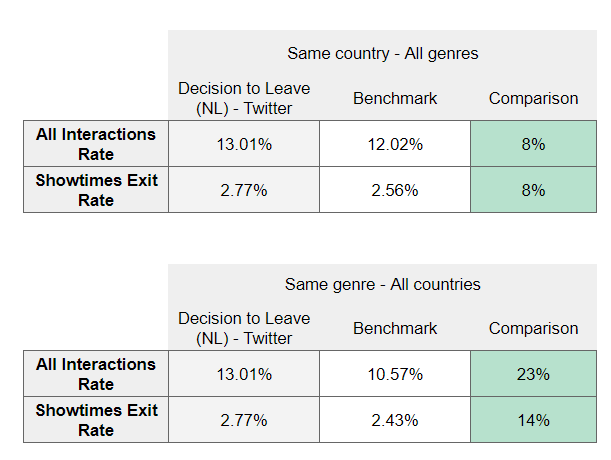
Task: Select the 'Same genre - All countries' header
Action: click(382, 284)
